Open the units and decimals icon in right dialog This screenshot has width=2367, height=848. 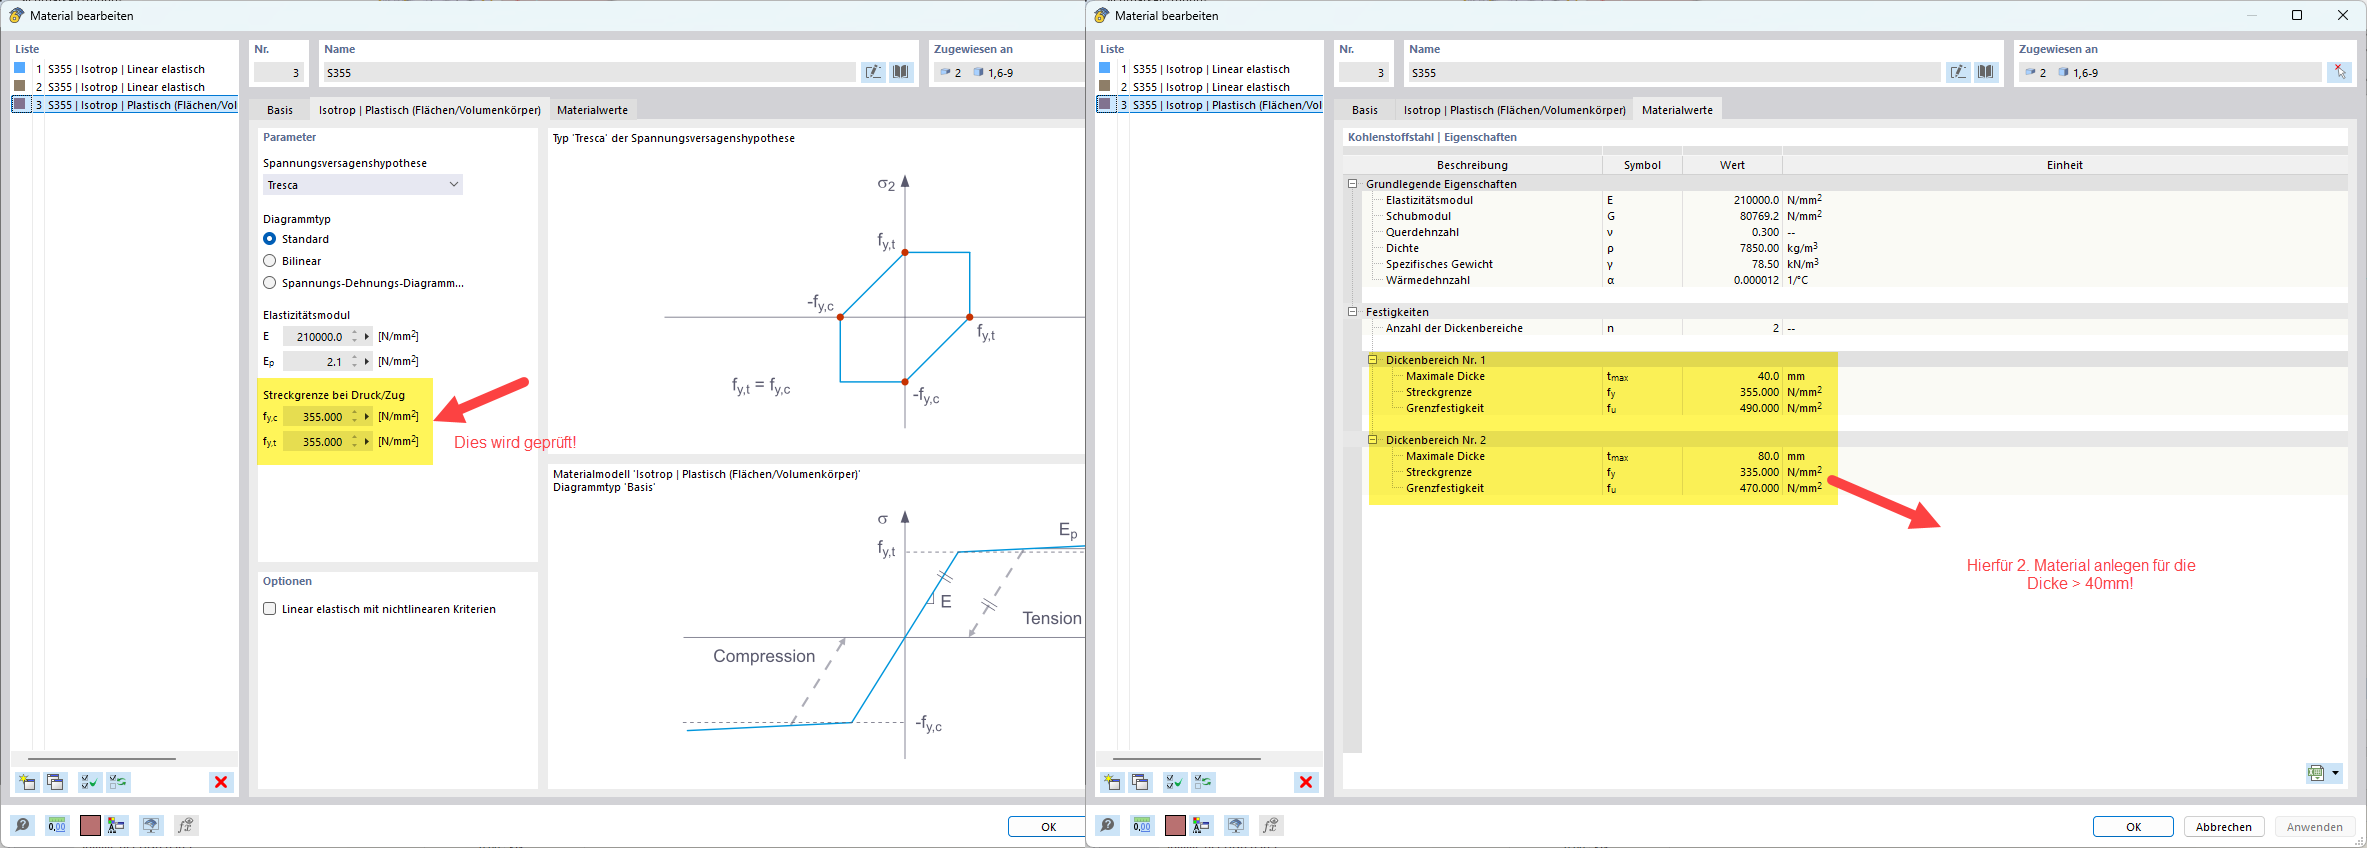[x=1141, y=825]
